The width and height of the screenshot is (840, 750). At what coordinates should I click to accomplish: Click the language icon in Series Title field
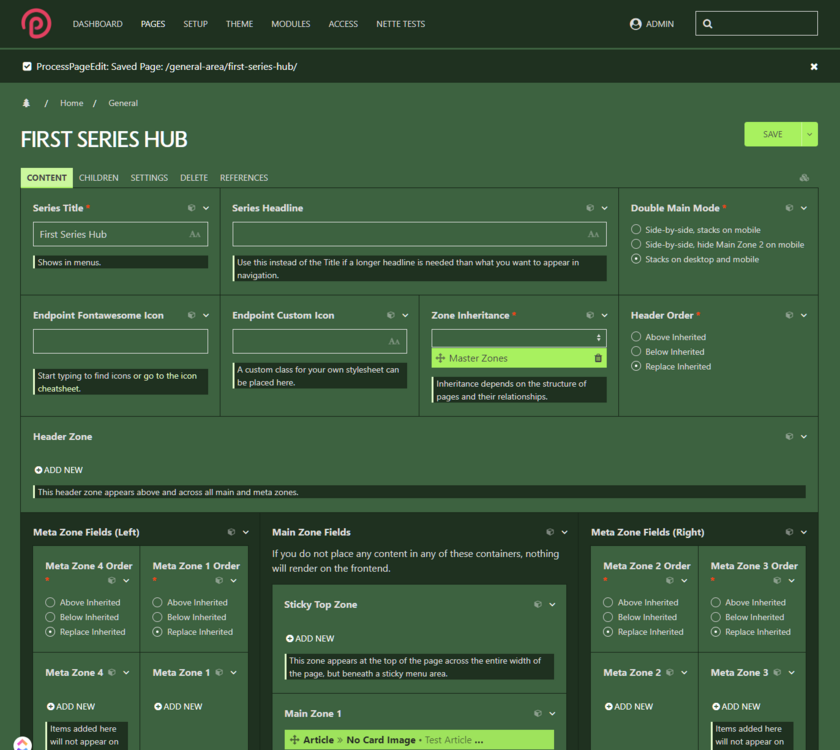point(195,235)
